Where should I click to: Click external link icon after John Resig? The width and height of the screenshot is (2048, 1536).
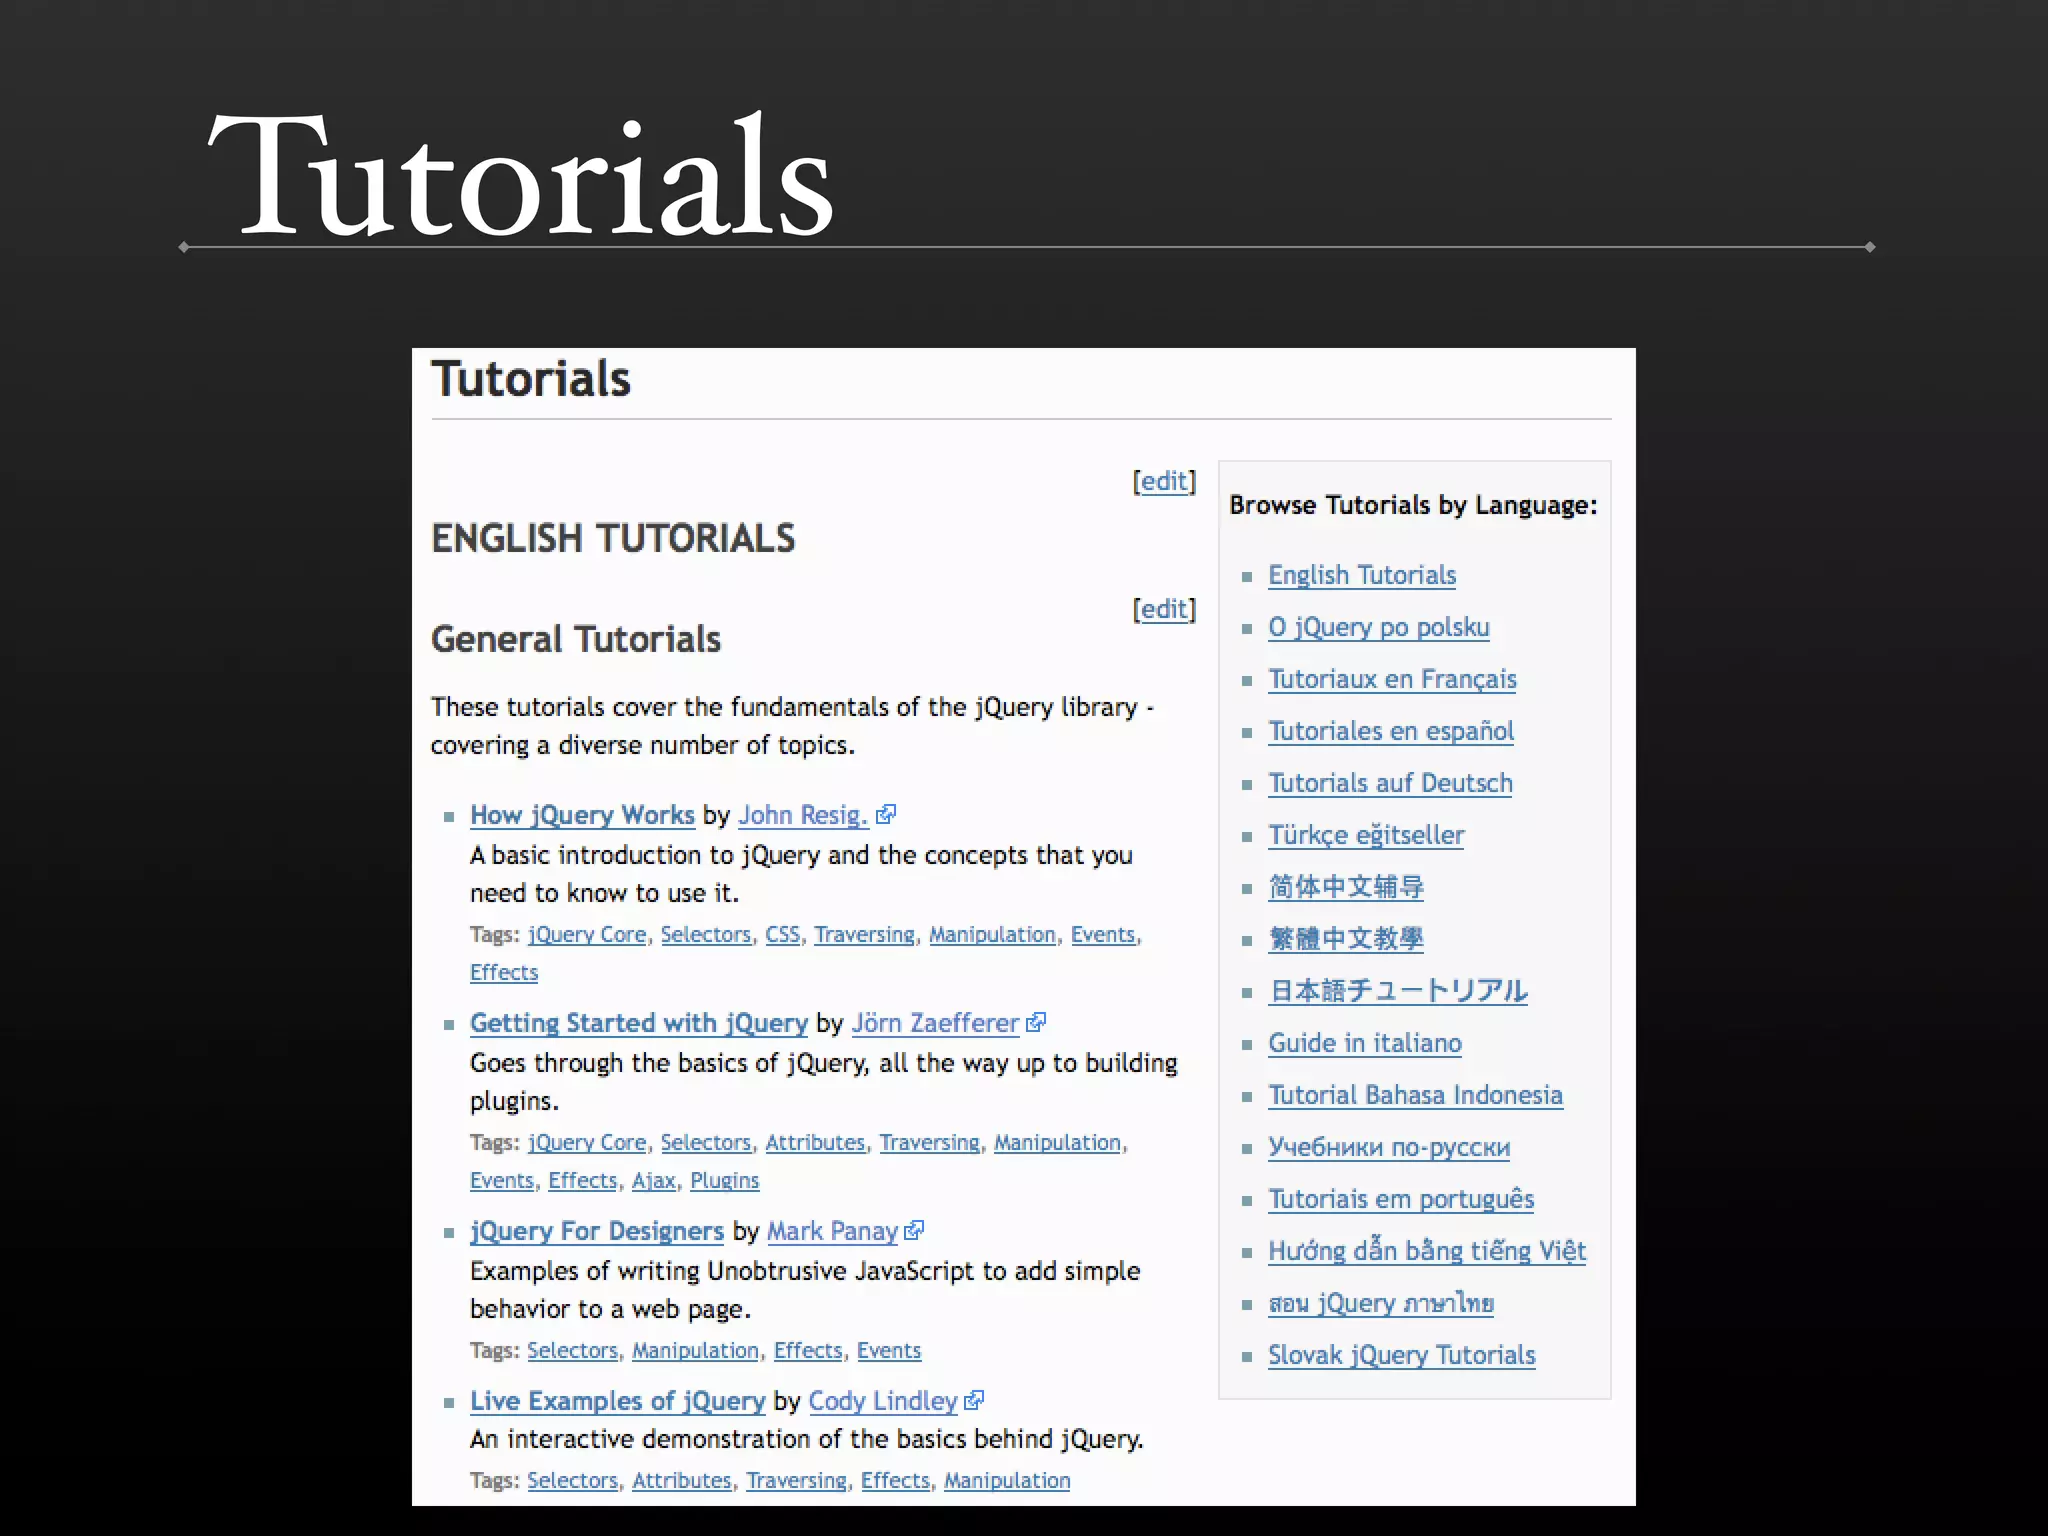point(885,815)
